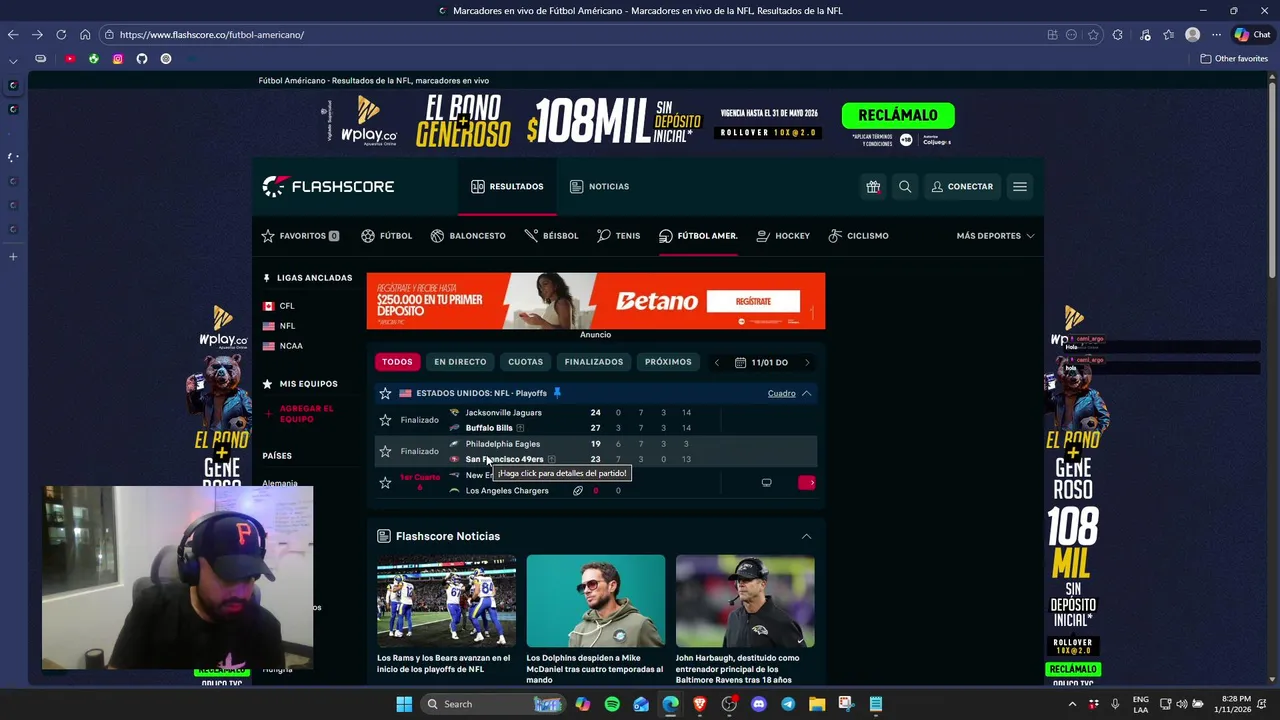Click the info icon next to Buffalo Bills
Screen dimensions: 1280x720
[520, 428]
